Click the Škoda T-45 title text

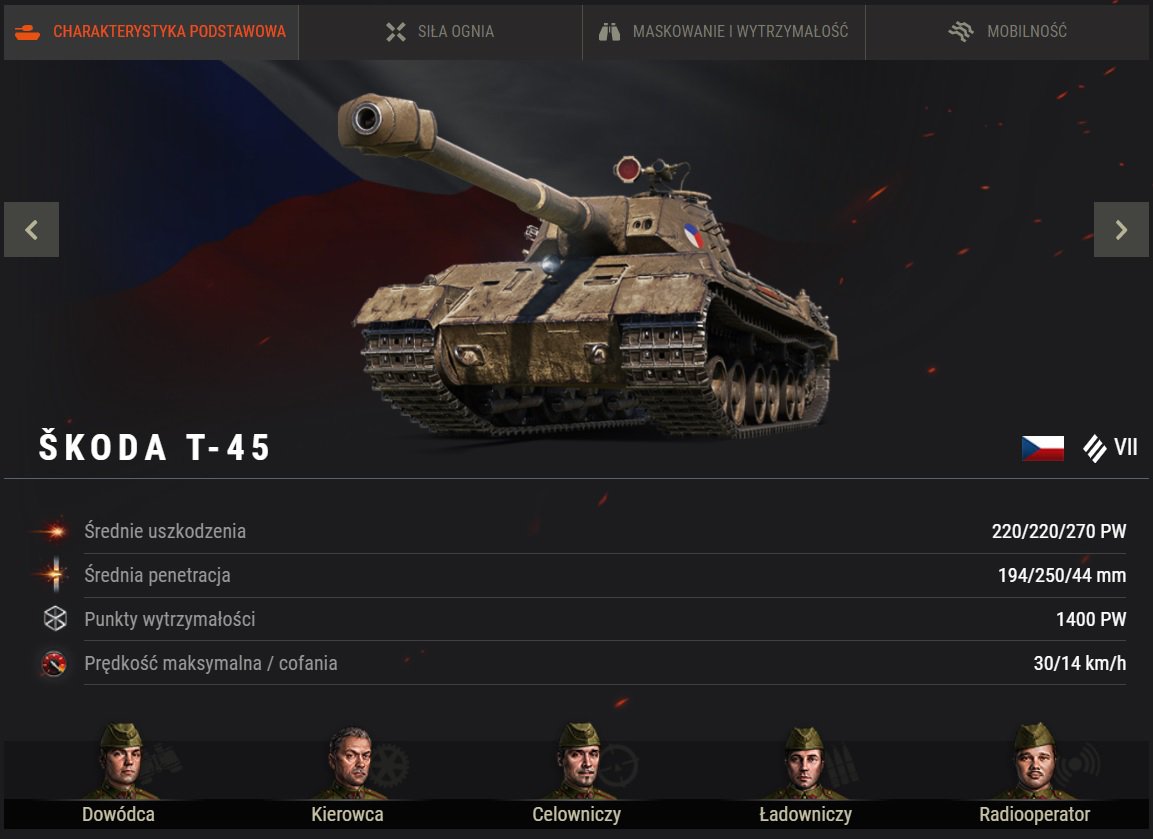pyautogui.click(x=154, y=446)
